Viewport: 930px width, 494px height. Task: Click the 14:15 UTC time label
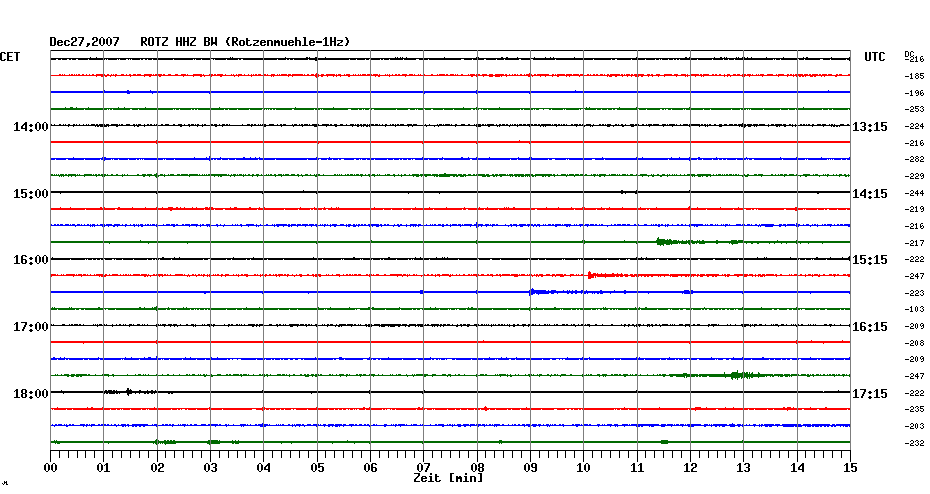pos(870,194)
